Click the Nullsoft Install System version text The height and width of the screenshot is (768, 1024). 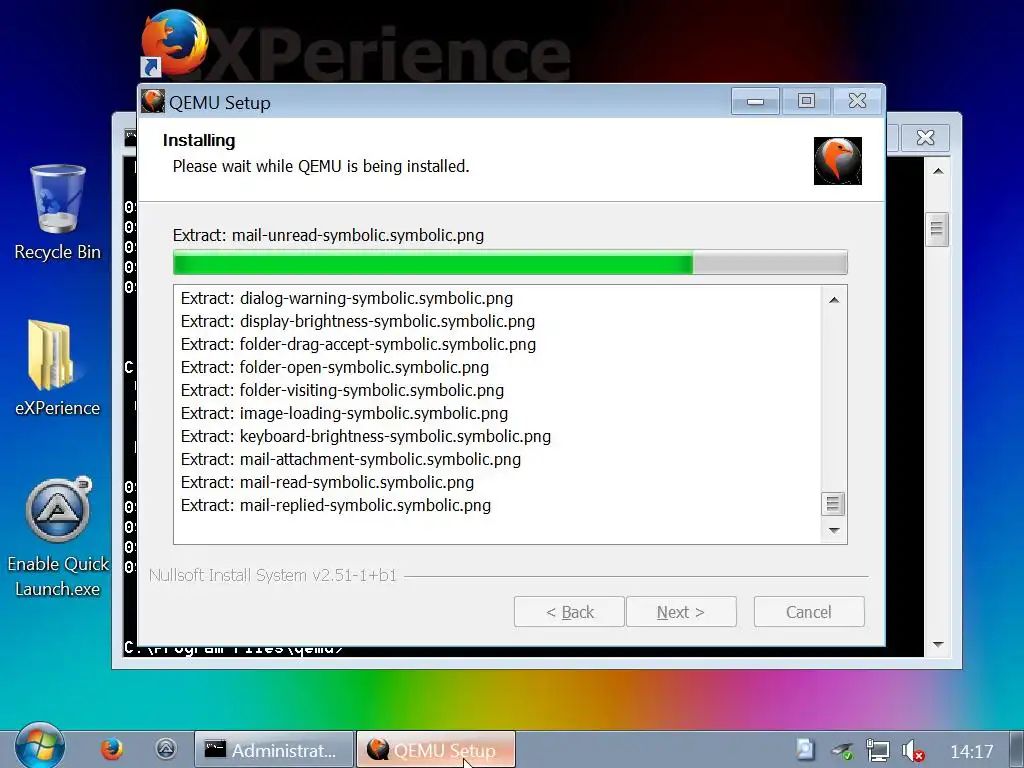273,575
